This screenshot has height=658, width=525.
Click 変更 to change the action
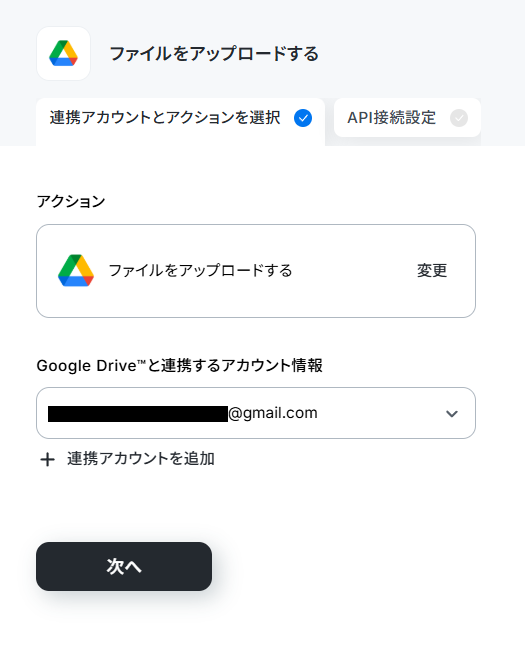pyautogui.click(x=432, y=271)
